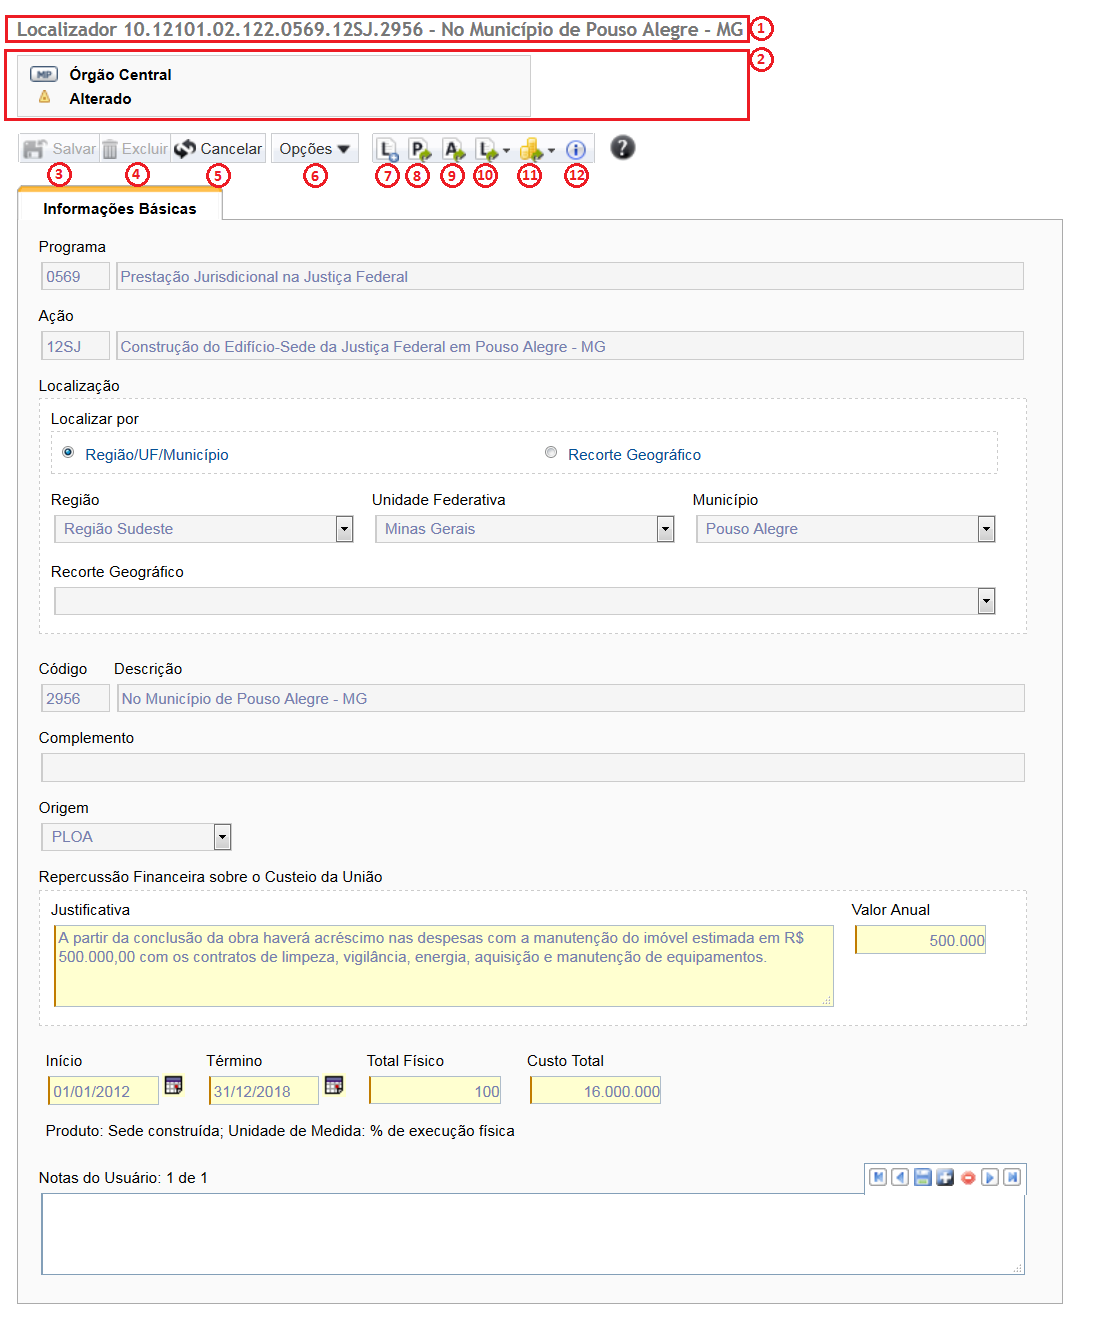
Task: Click the toolbar icon with letter A
Action: [x=453, y=150]
